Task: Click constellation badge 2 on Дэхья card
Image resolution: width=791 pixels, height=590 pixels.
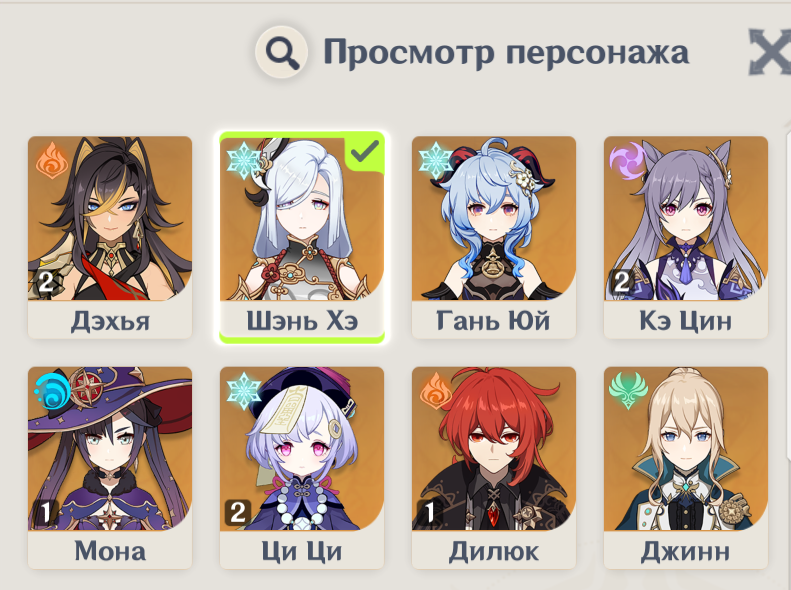Action: click(46, 282)
